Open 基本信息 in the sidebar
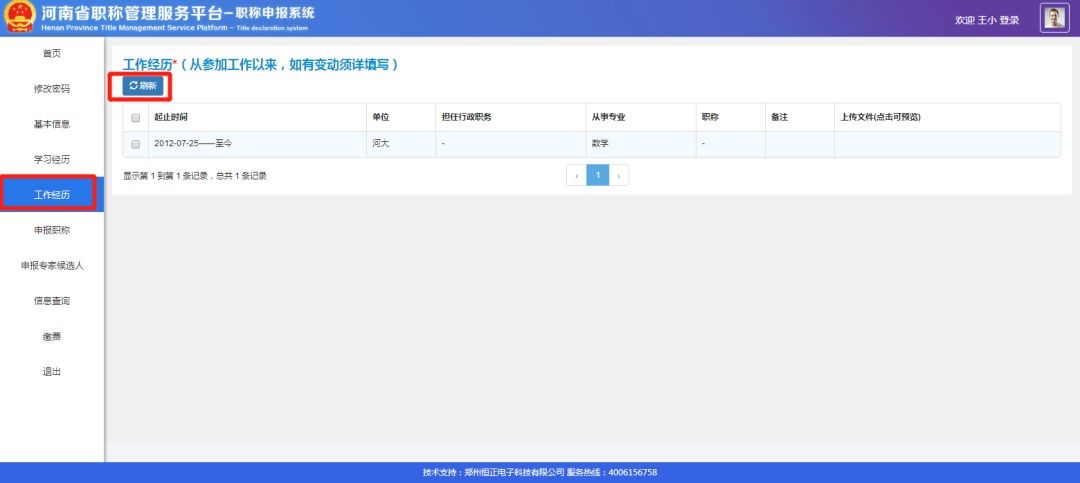 point(52,124)
